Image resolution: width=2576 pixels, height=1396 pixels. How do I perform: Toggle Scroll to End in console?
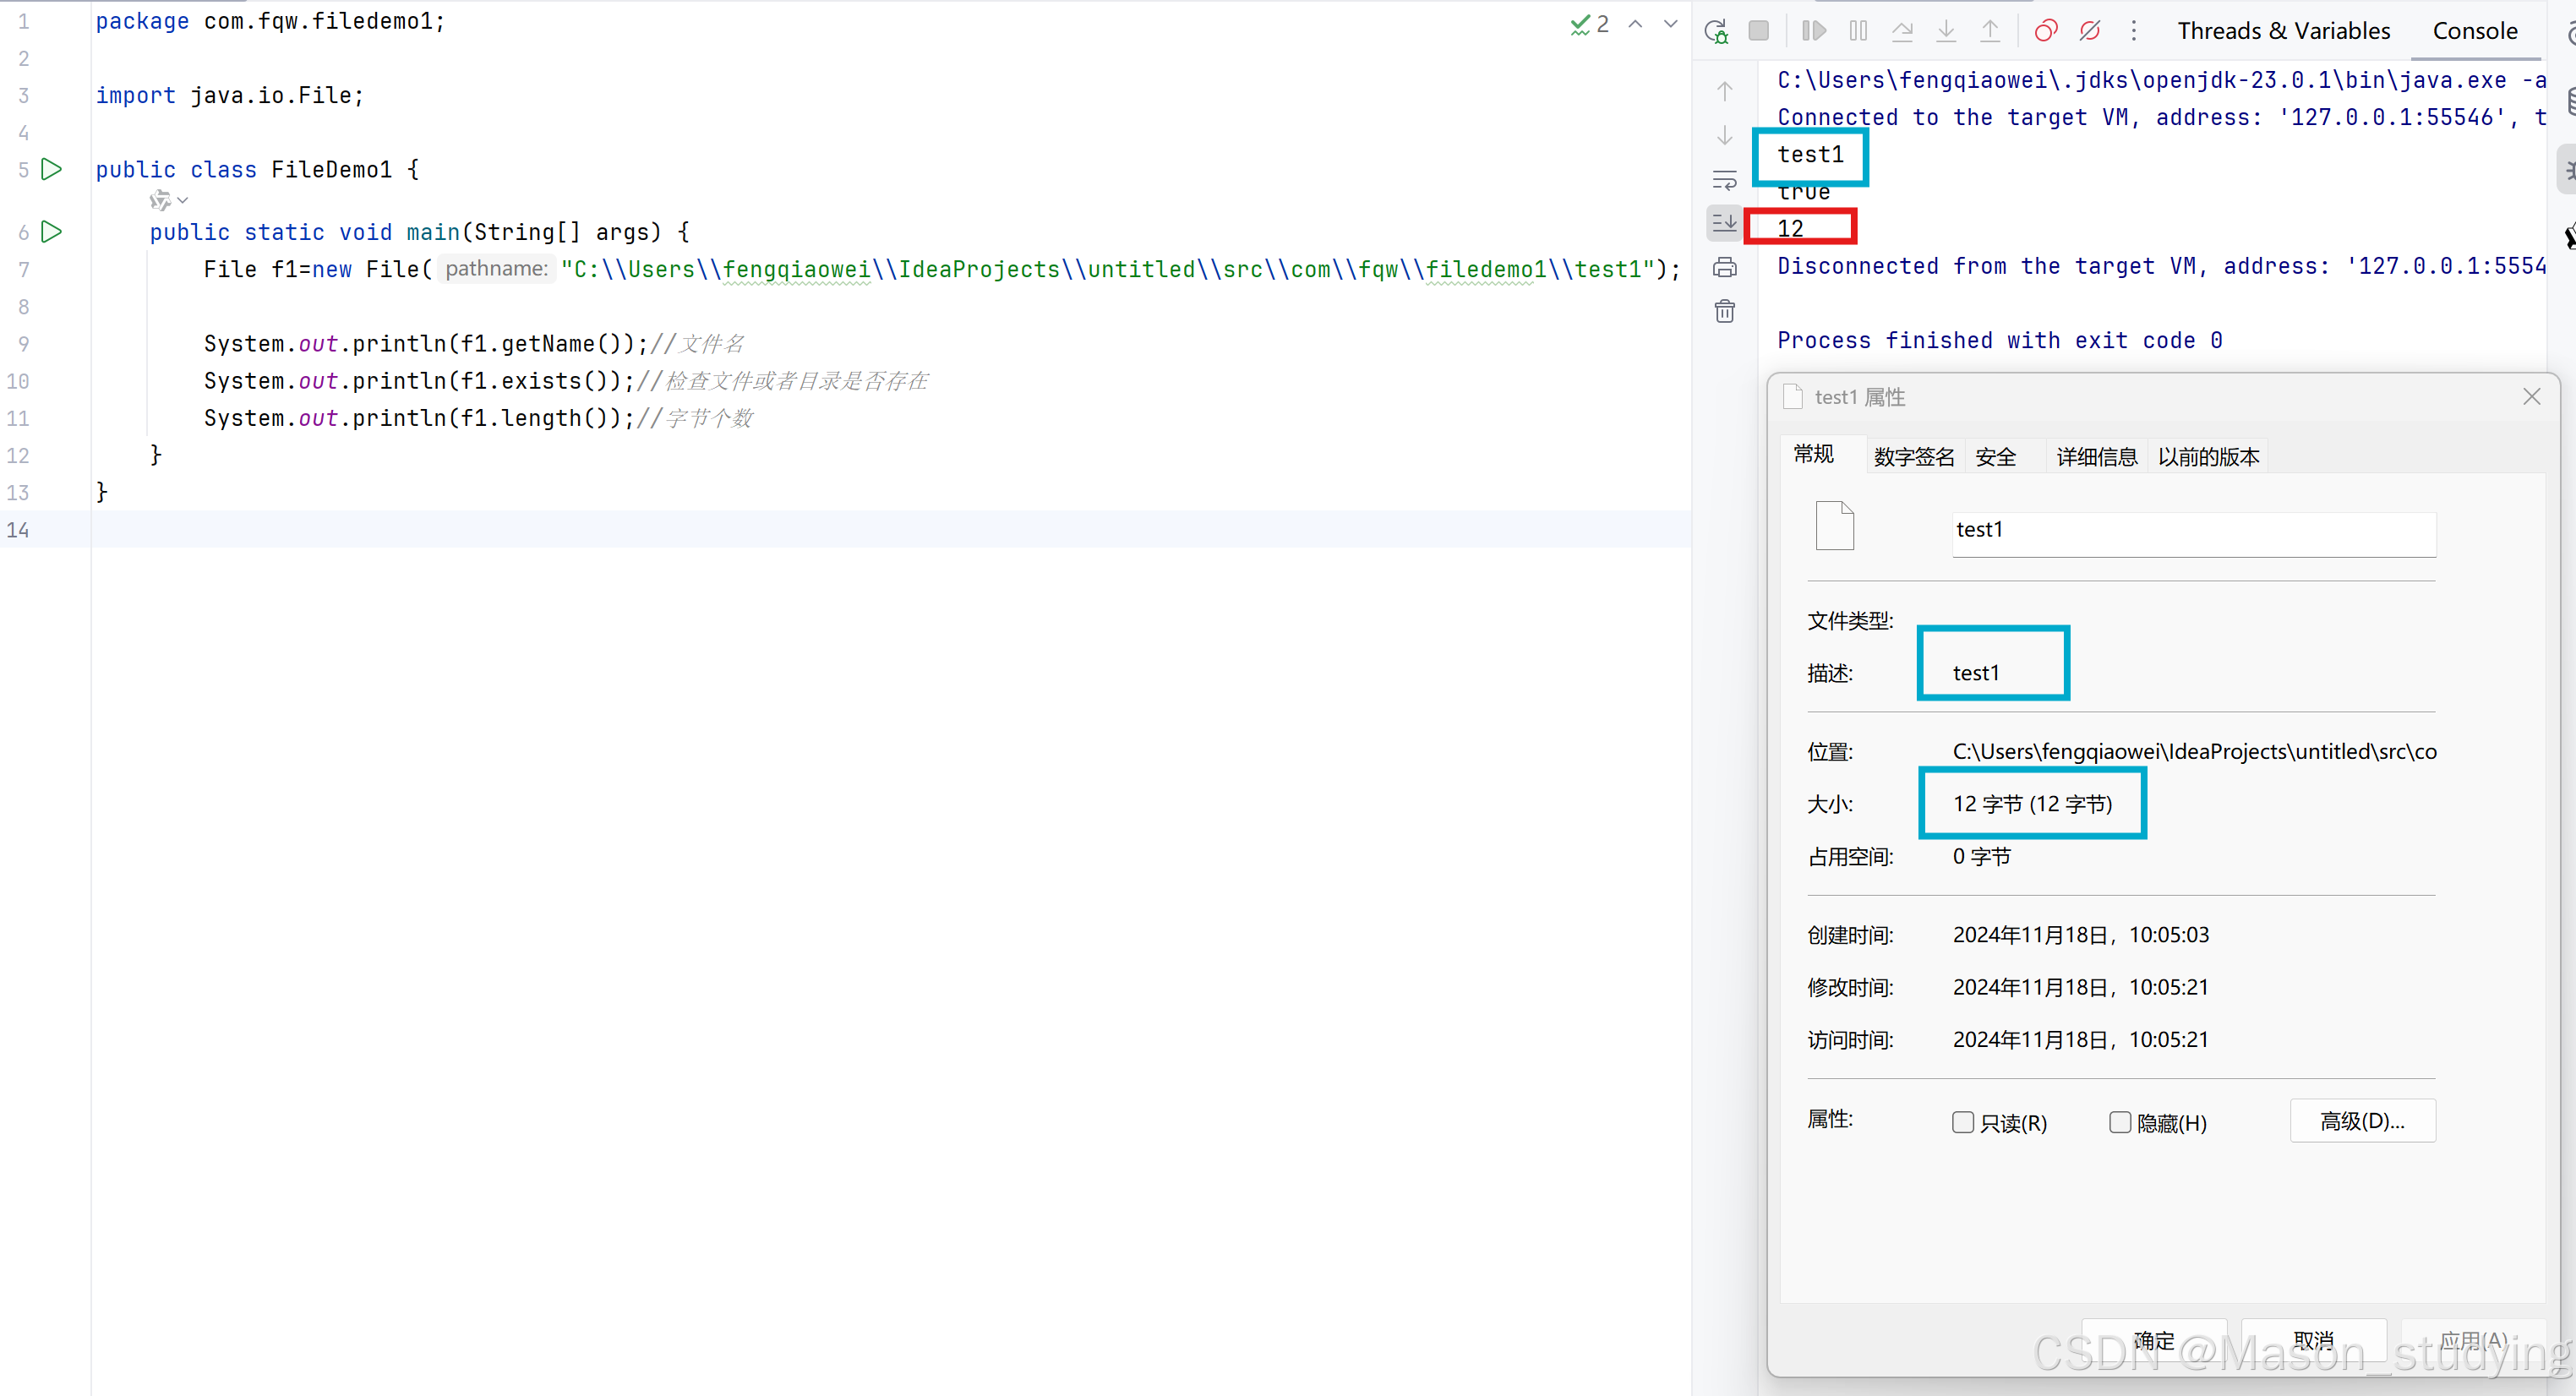click(1725, 223)
